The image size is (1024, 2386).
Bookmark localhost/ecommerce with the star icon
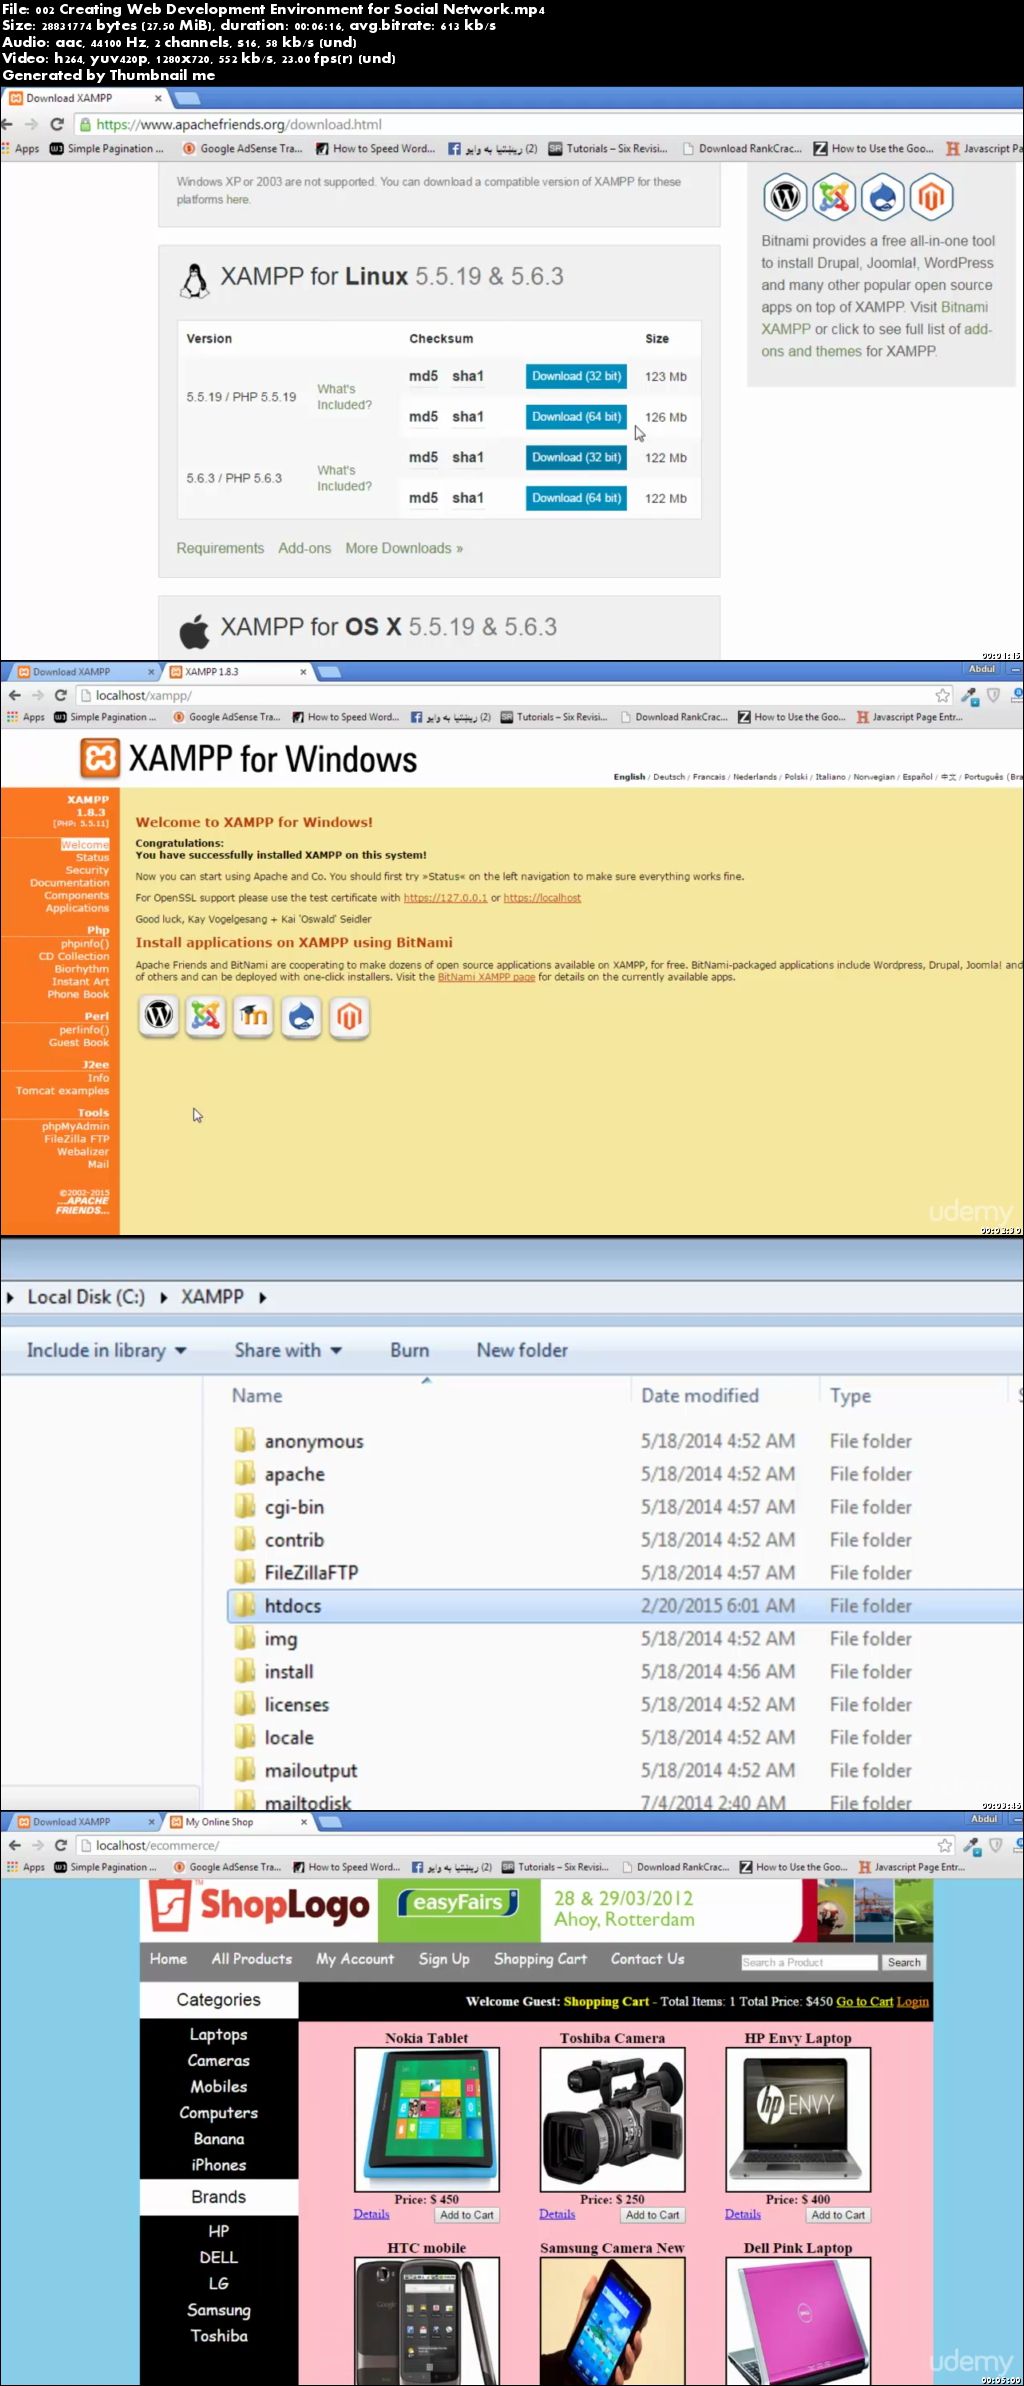[944, 1845]
